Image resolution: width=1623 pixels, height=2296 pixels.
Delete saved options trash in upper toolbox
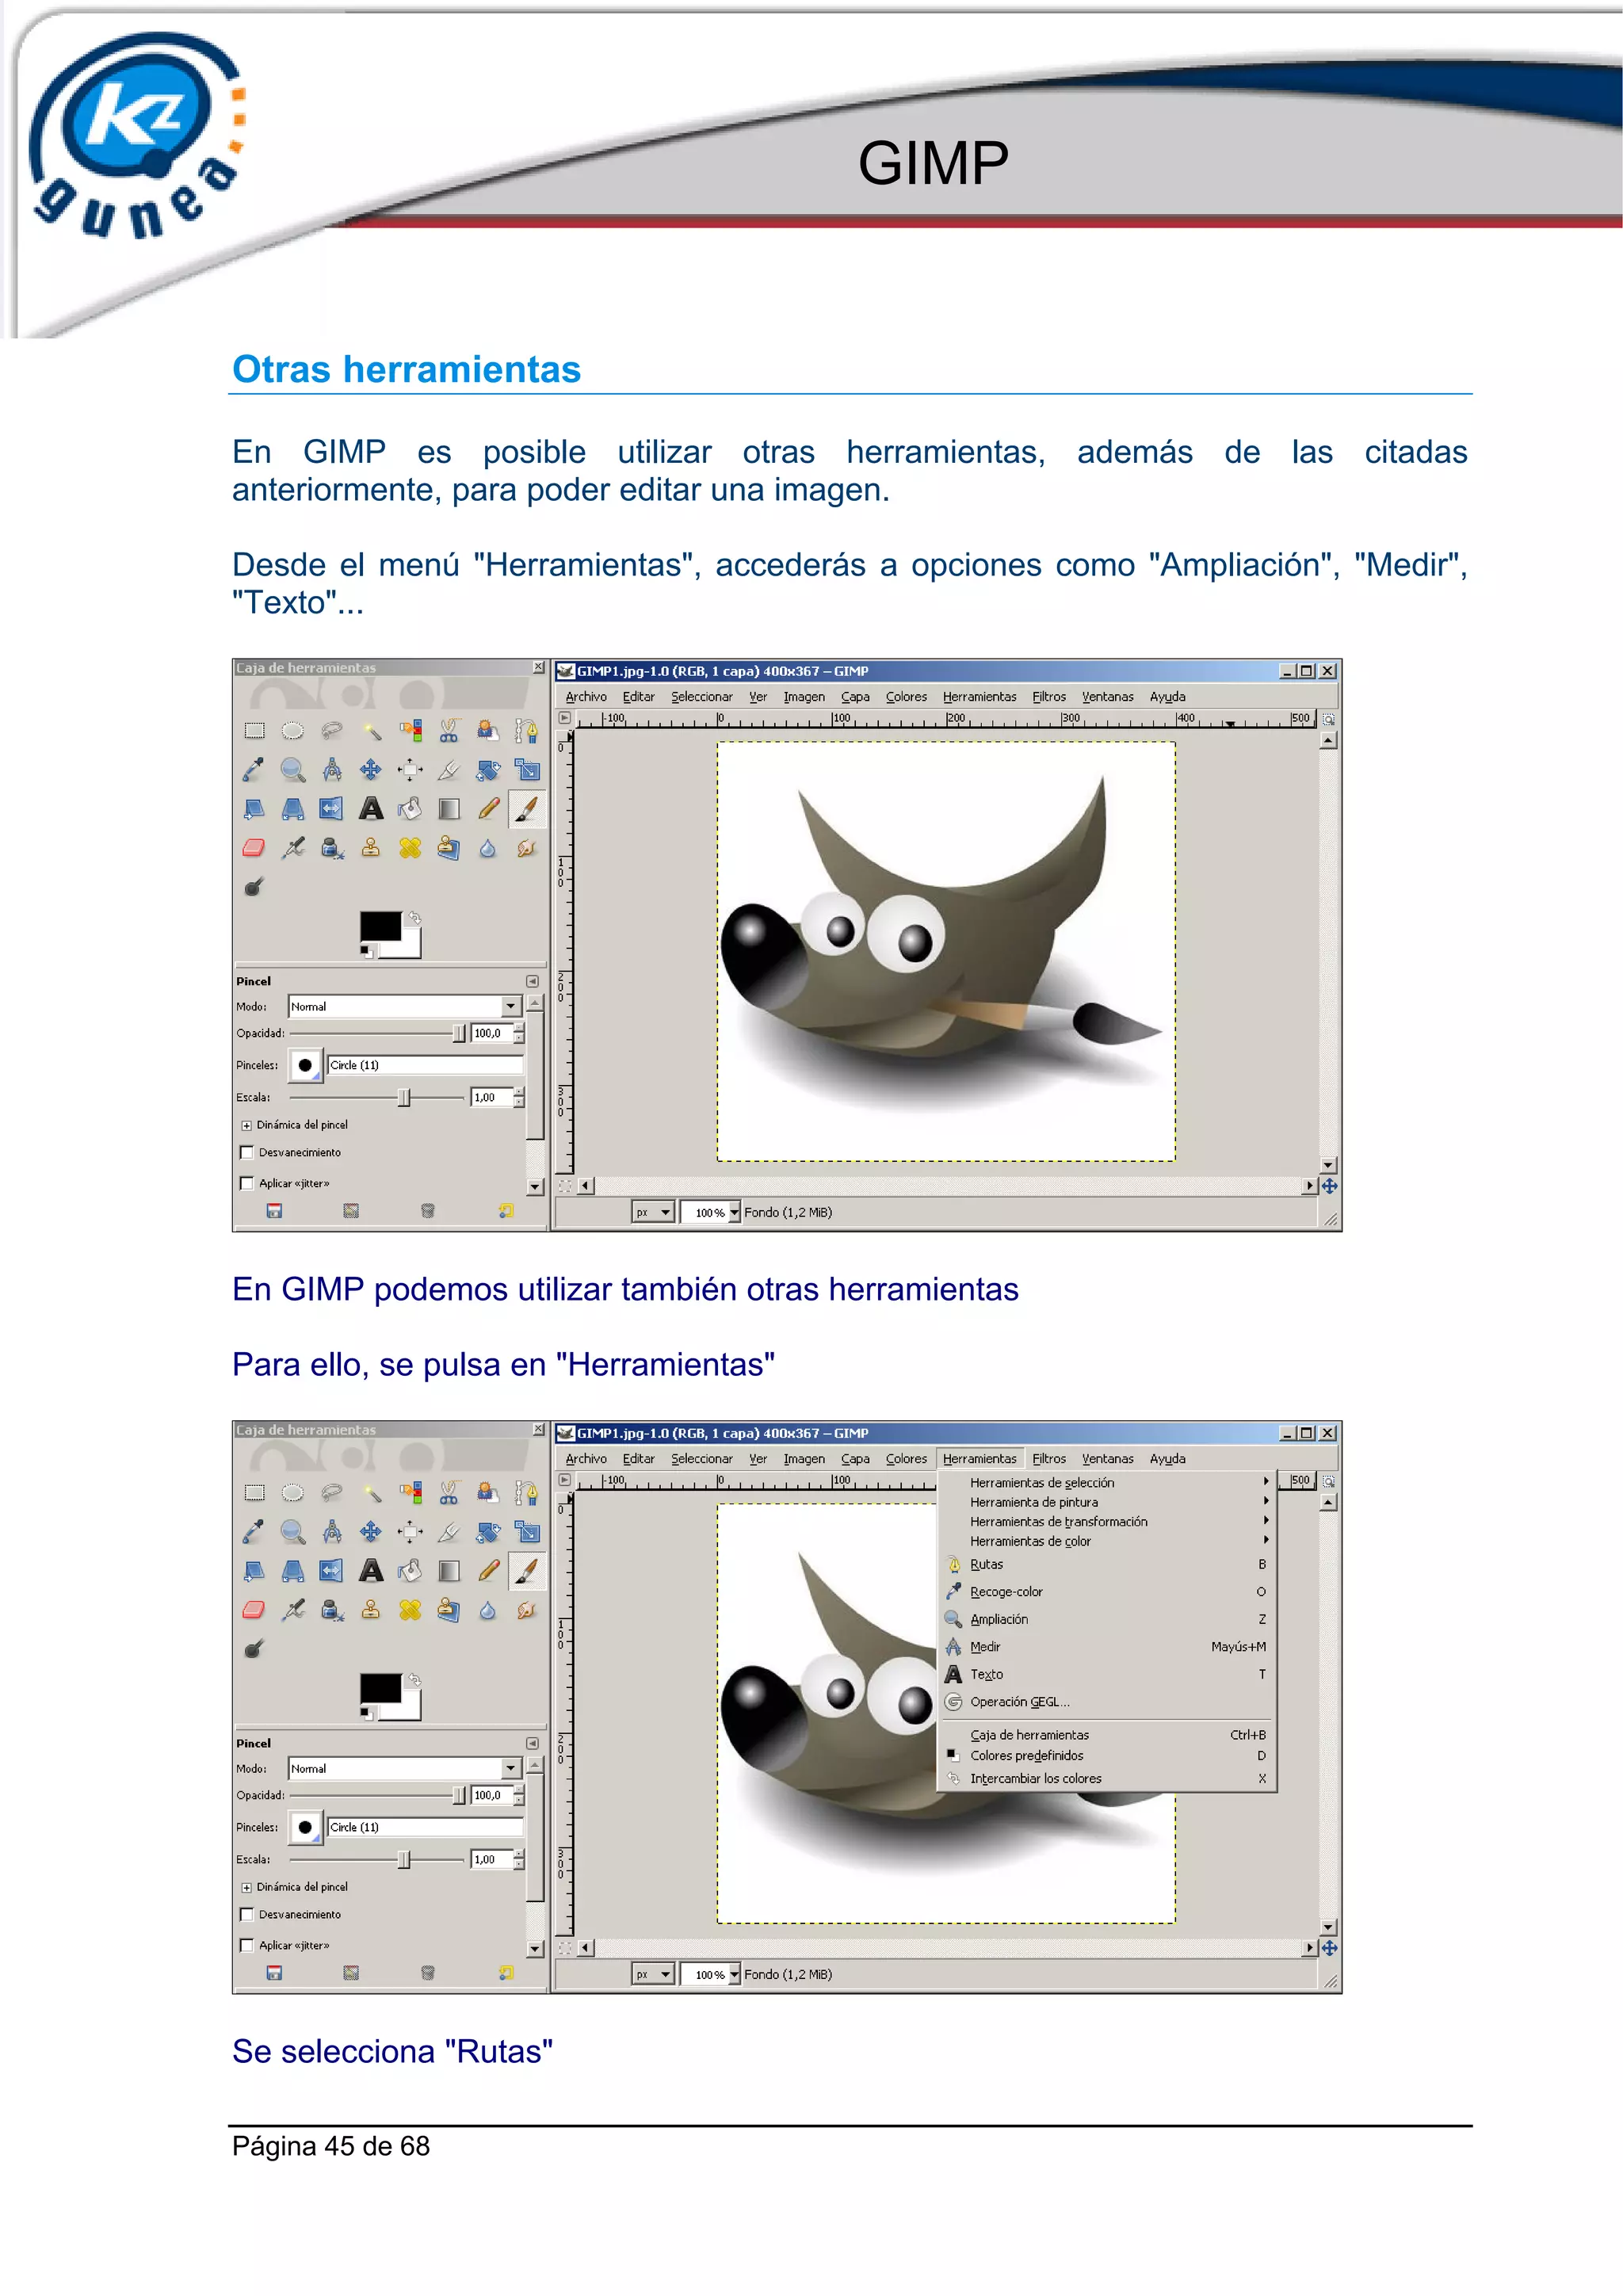(428, 1211)
